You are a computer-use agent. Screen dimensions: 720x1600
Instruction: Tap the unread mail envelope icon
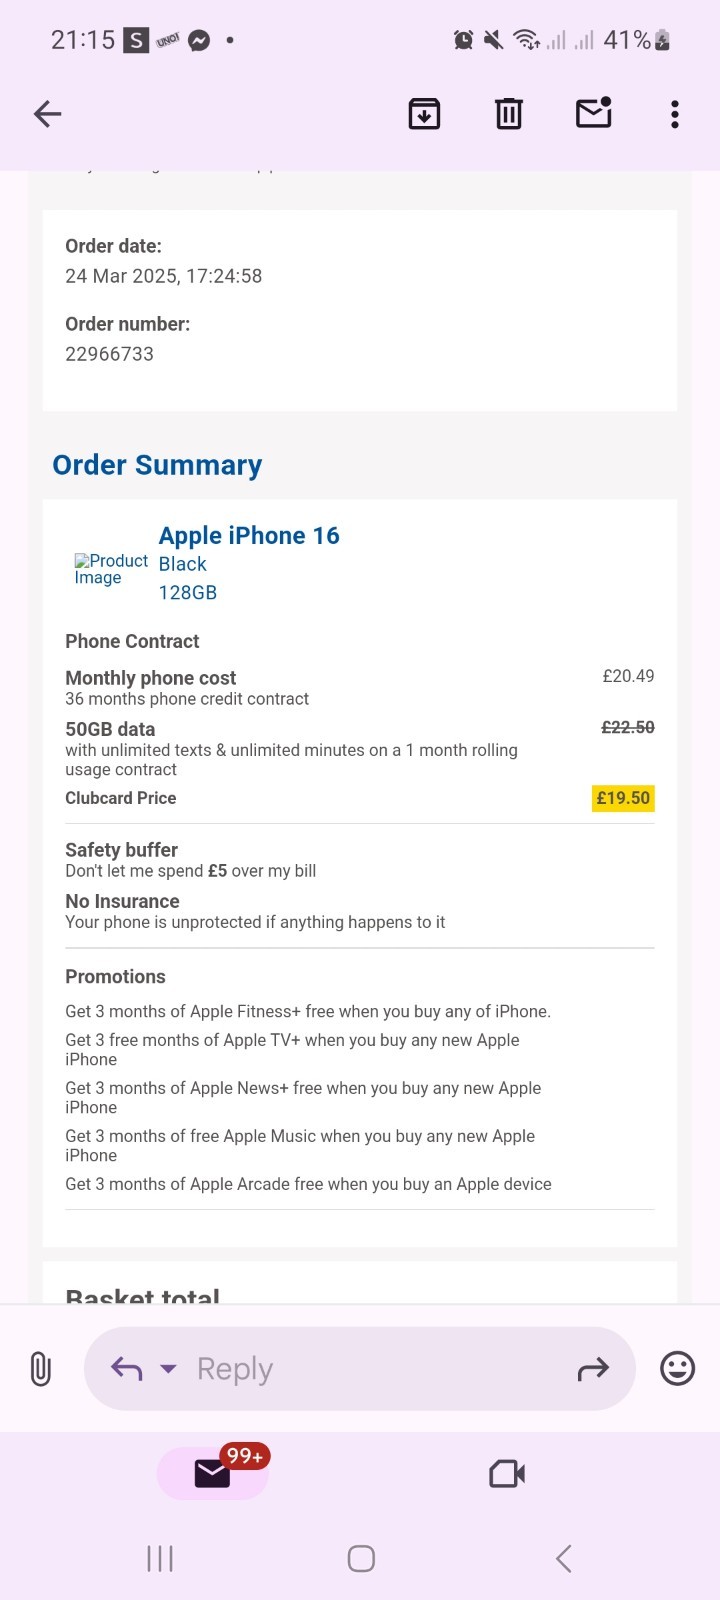pos(593,113)
